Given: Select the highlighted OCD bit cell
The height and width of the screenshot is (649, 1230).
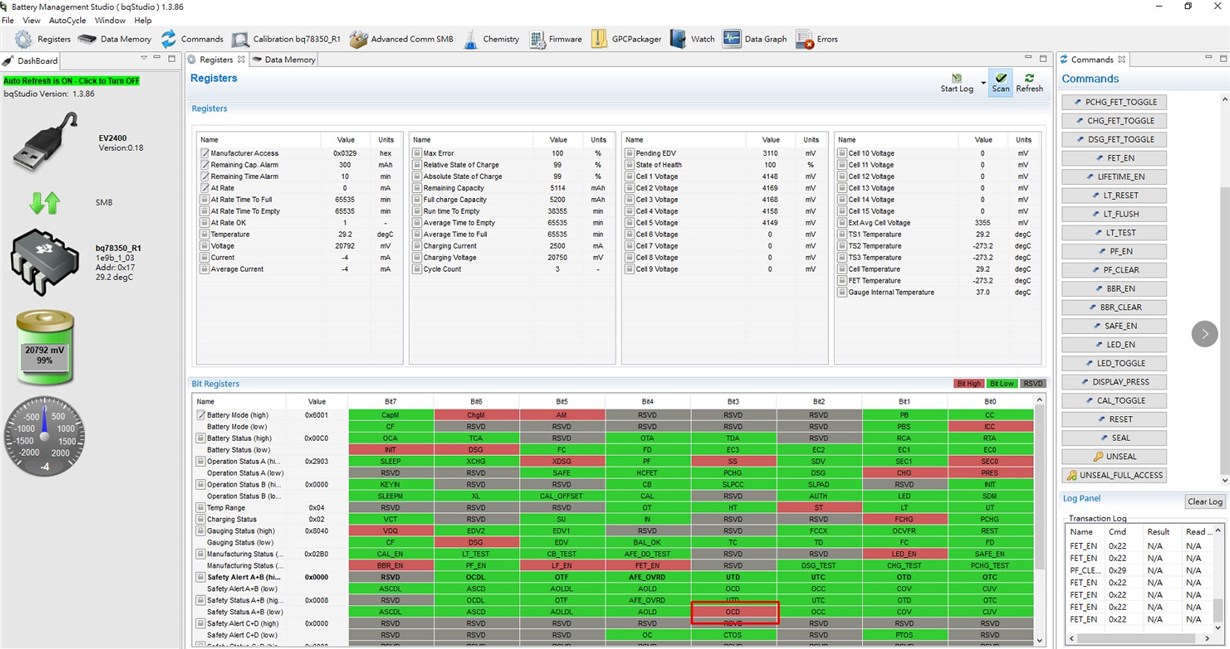Looking at the screenshot, I should 733,612.
